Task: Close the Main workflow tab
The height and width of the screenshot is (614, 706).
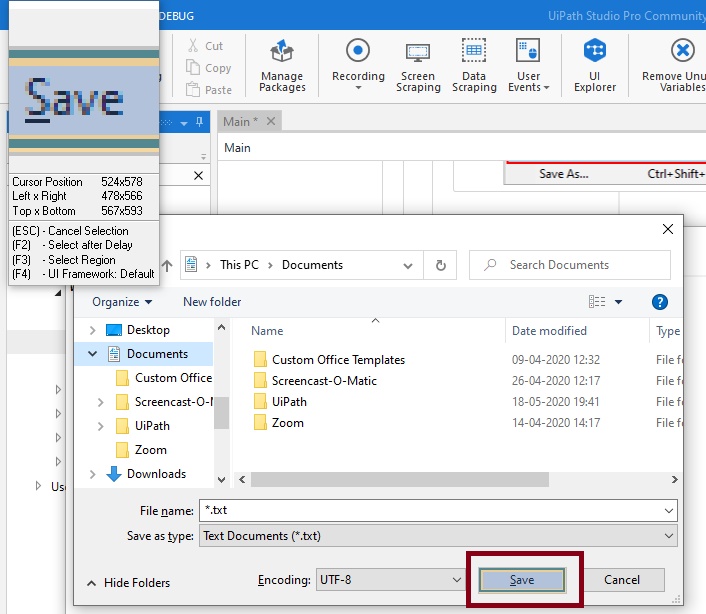Action: pos(271,121)
